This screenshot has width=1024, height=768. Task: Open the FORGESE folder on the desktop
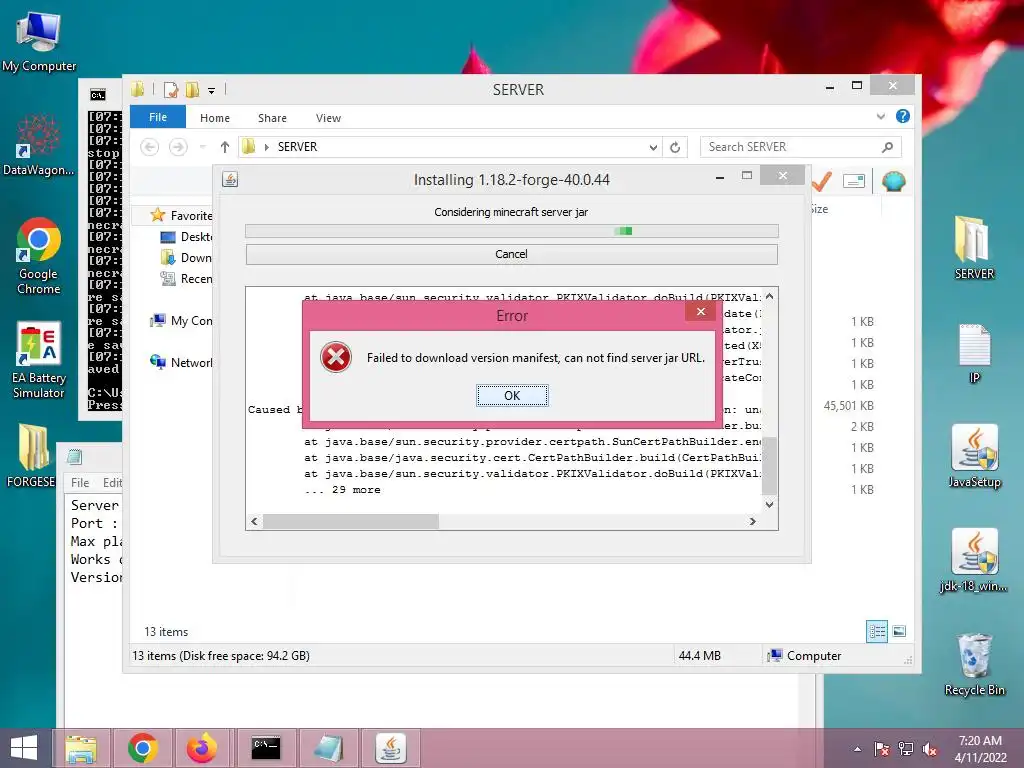[31, 456]
